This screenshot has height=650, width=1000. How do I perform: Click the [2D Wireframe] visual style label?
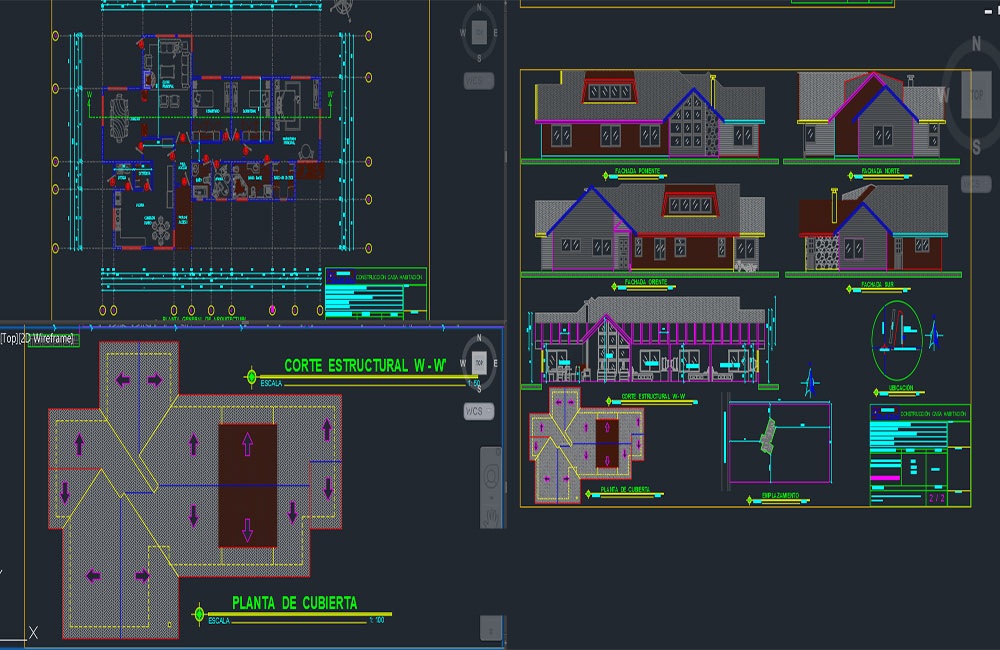point(47,339)
